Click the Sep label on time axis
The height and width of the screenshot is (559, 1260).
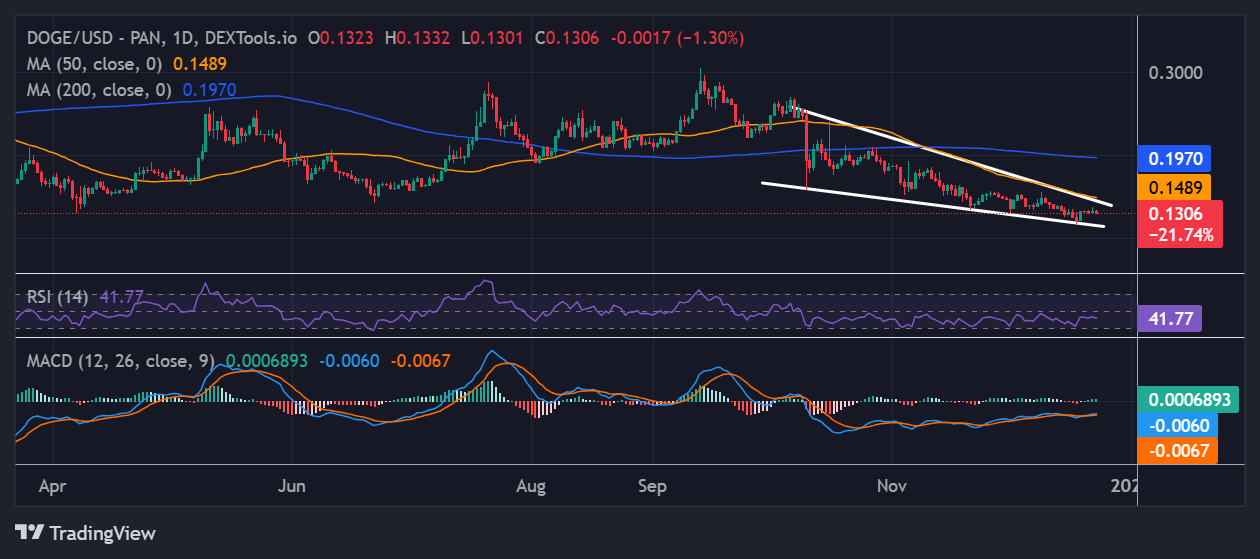pos(652,486)
